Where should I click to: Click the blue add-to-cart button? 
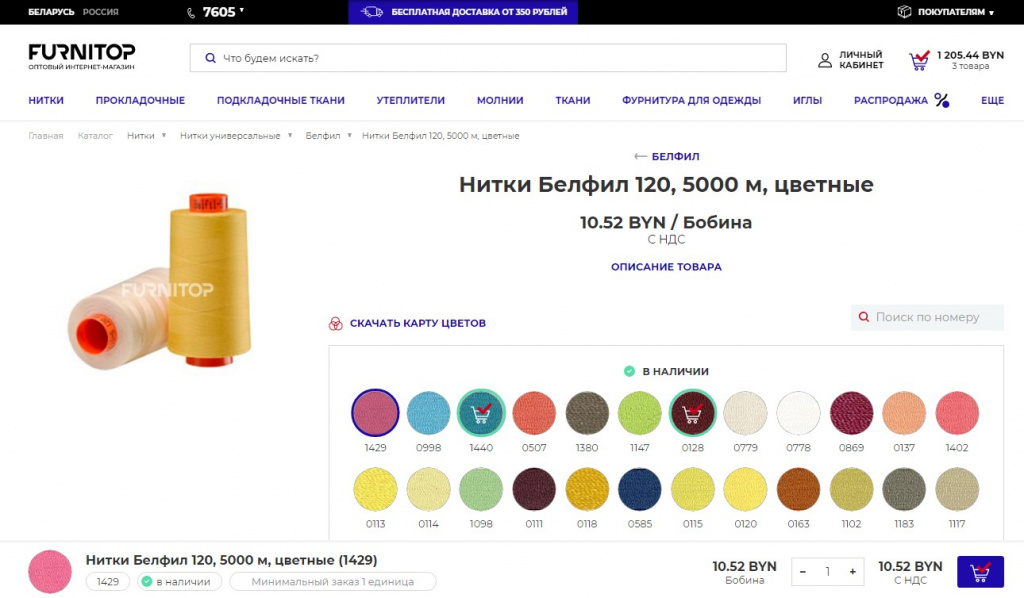click(x=980, y=571)
